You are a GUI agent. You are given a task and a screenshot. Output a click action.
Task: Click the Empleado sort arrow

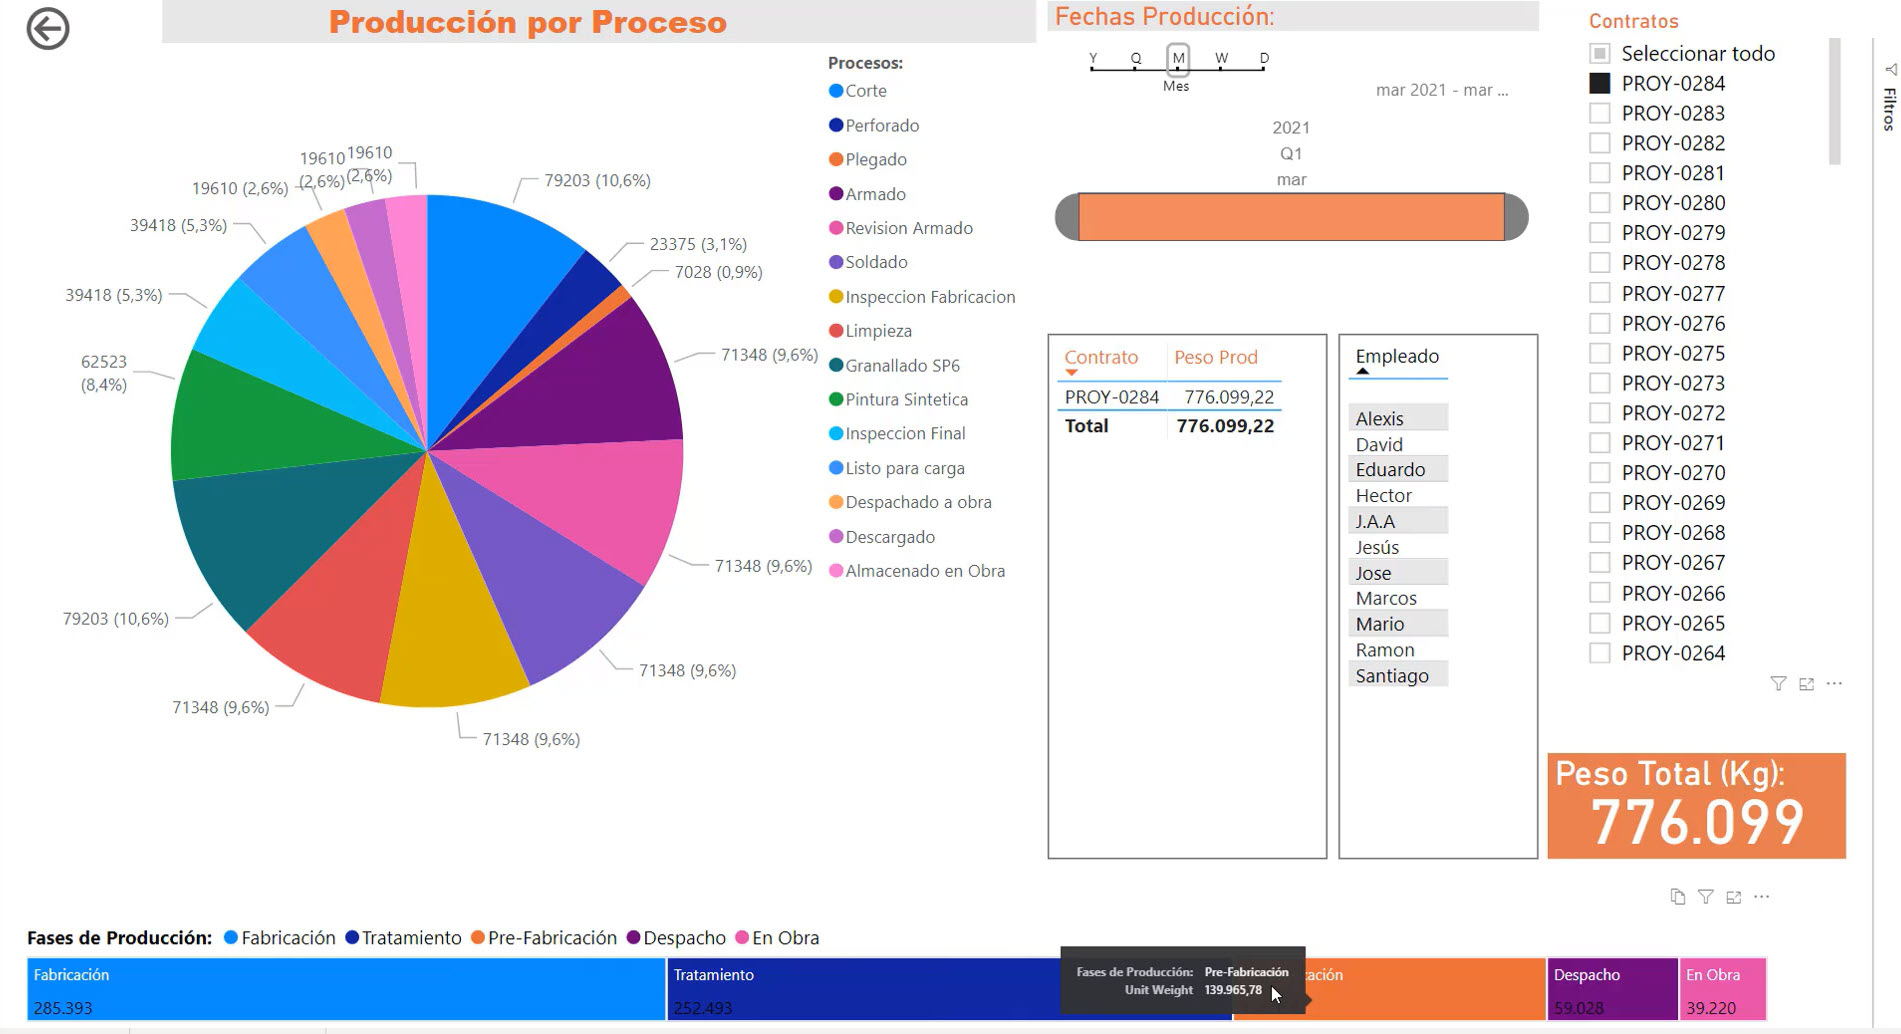pyautogui.click(x=1362, y=370)
